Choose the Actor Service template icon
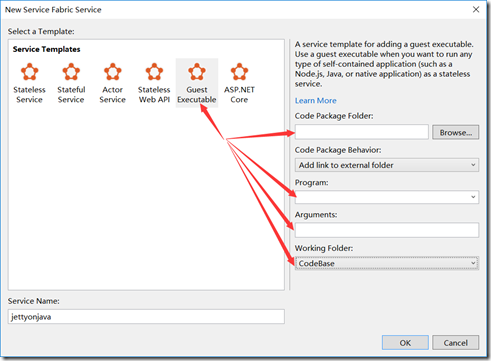Screen dimensions: 491x361 [x=112, y=72]
